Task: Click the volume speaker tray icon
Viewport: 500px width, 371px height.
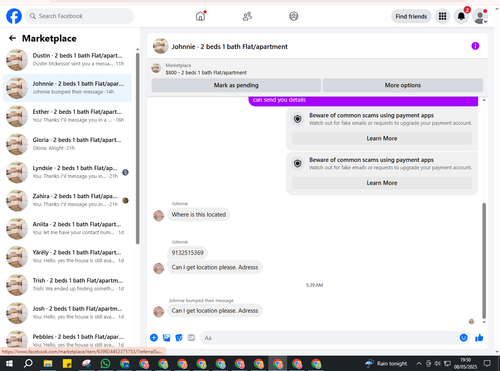Action: pyautogui.click(x=438, y=363)
